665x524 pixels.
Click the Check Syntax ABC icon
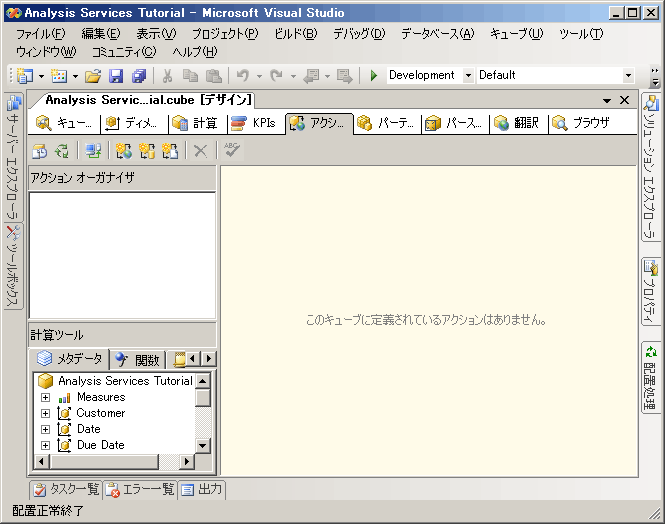232,150
